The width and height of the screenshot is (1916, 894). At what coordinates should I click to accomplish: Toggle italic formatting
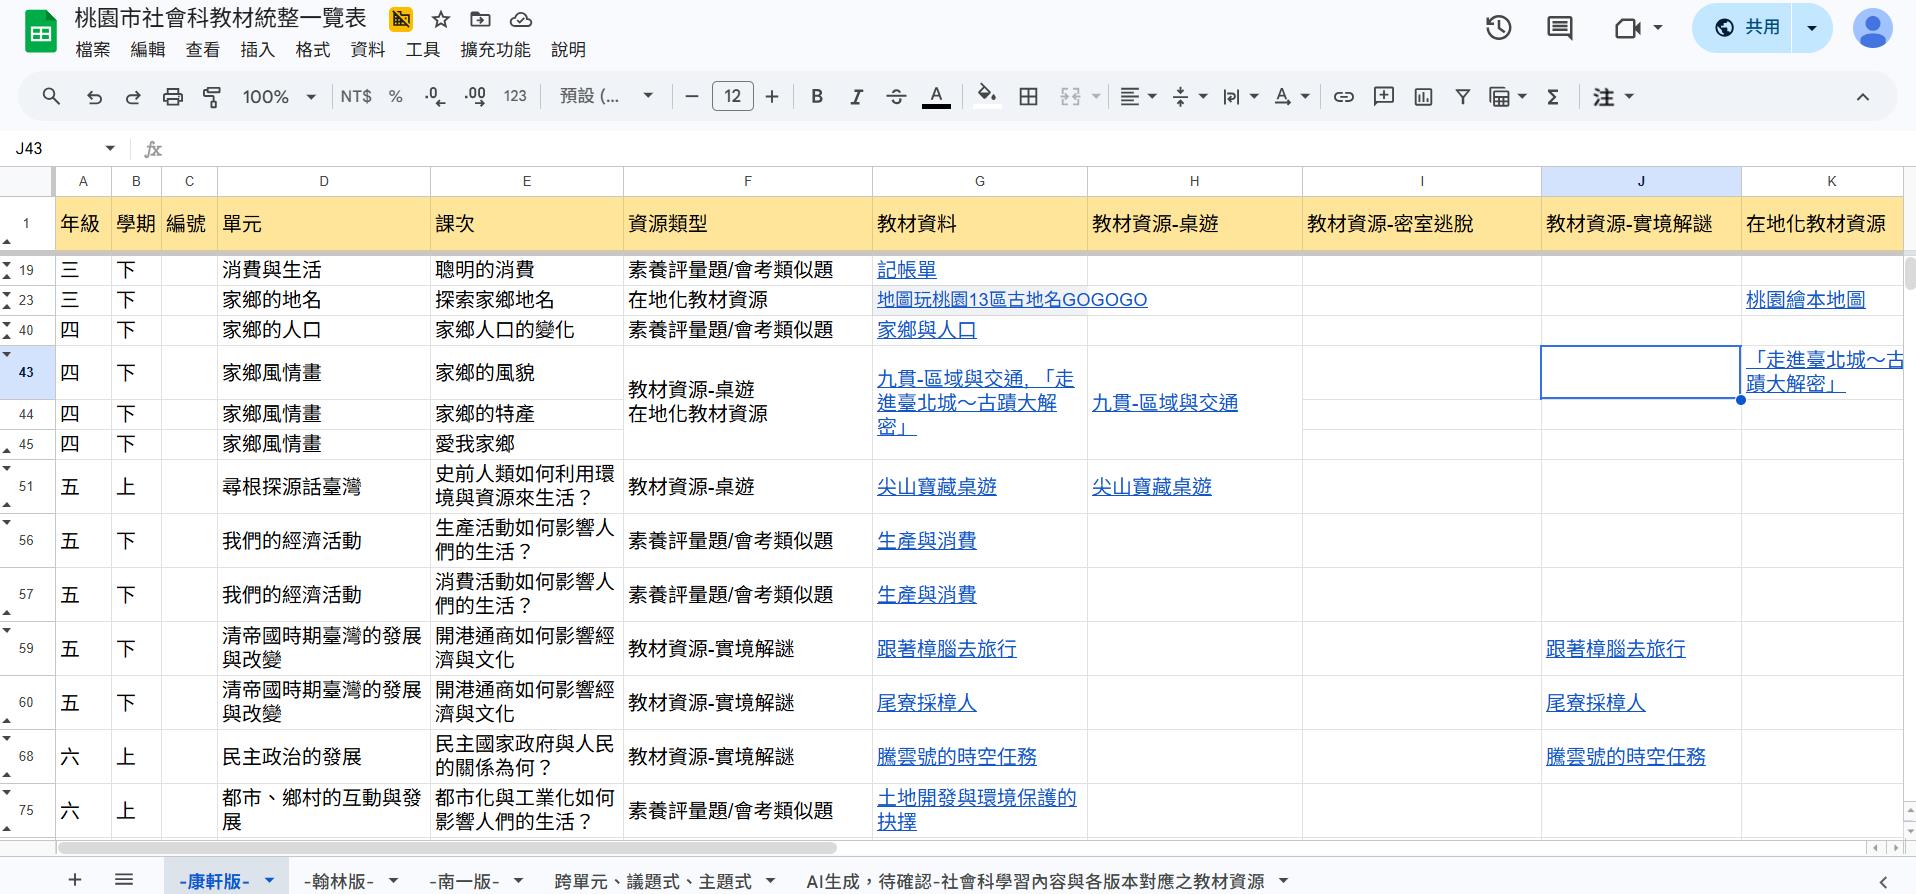(x=856, y=97)
